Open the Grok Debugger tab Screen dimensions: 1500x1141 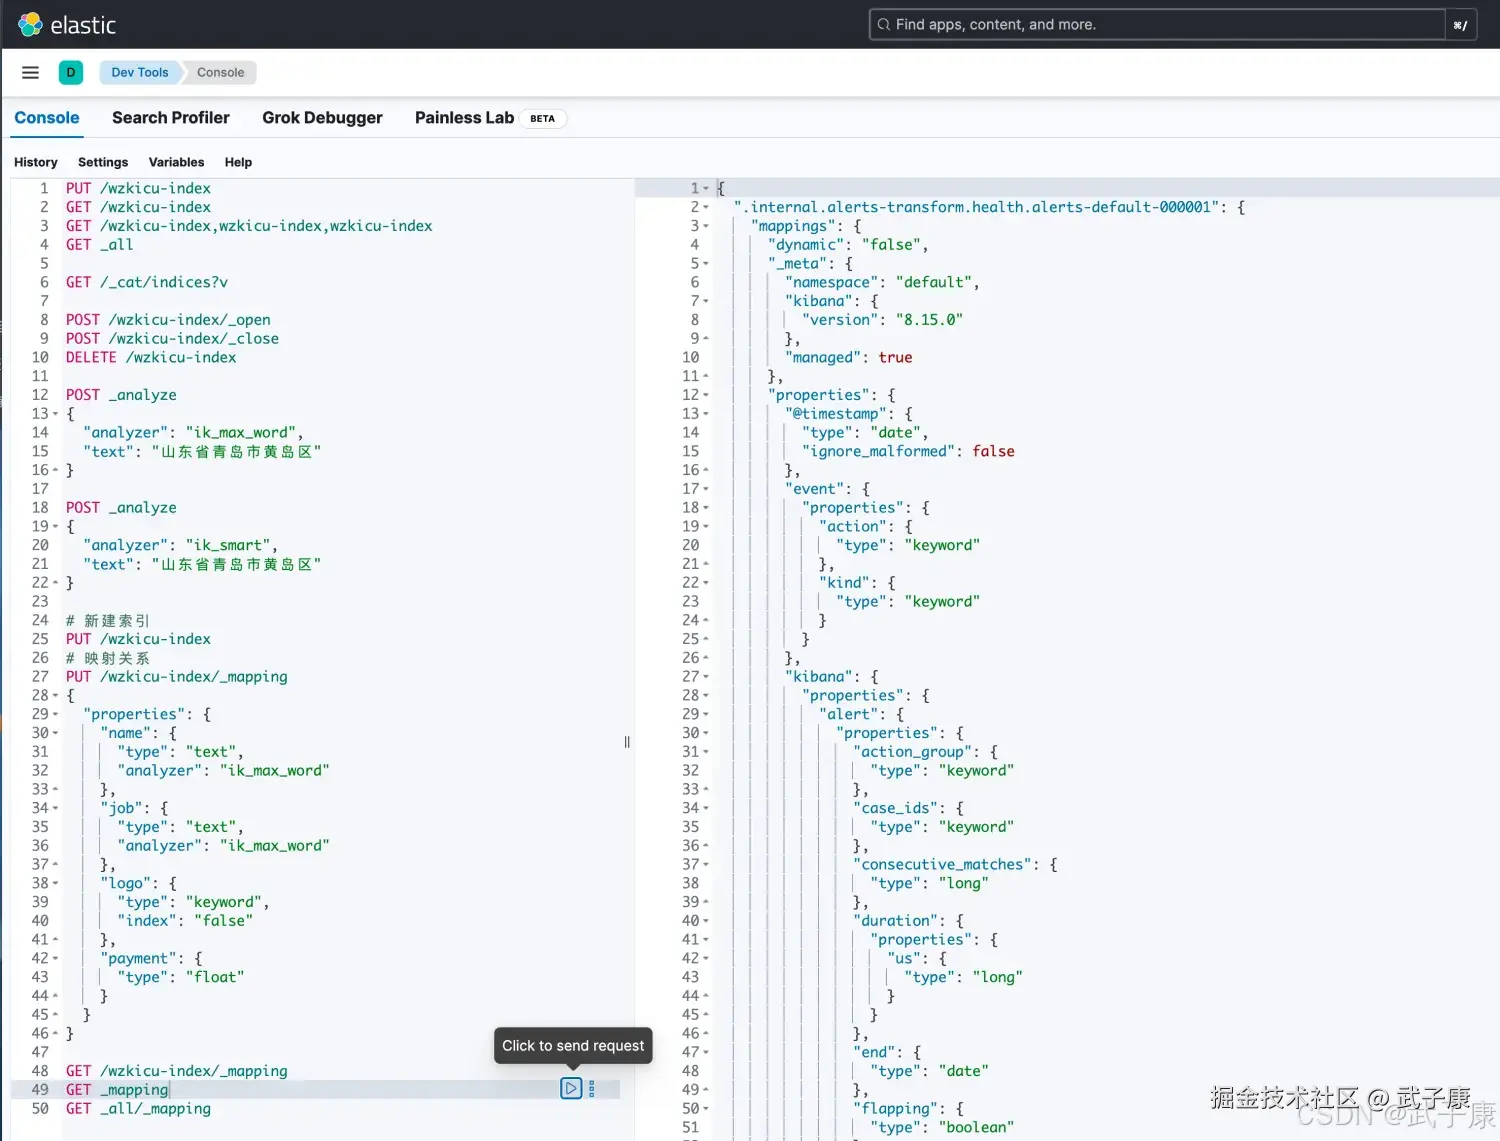(322, 117)
